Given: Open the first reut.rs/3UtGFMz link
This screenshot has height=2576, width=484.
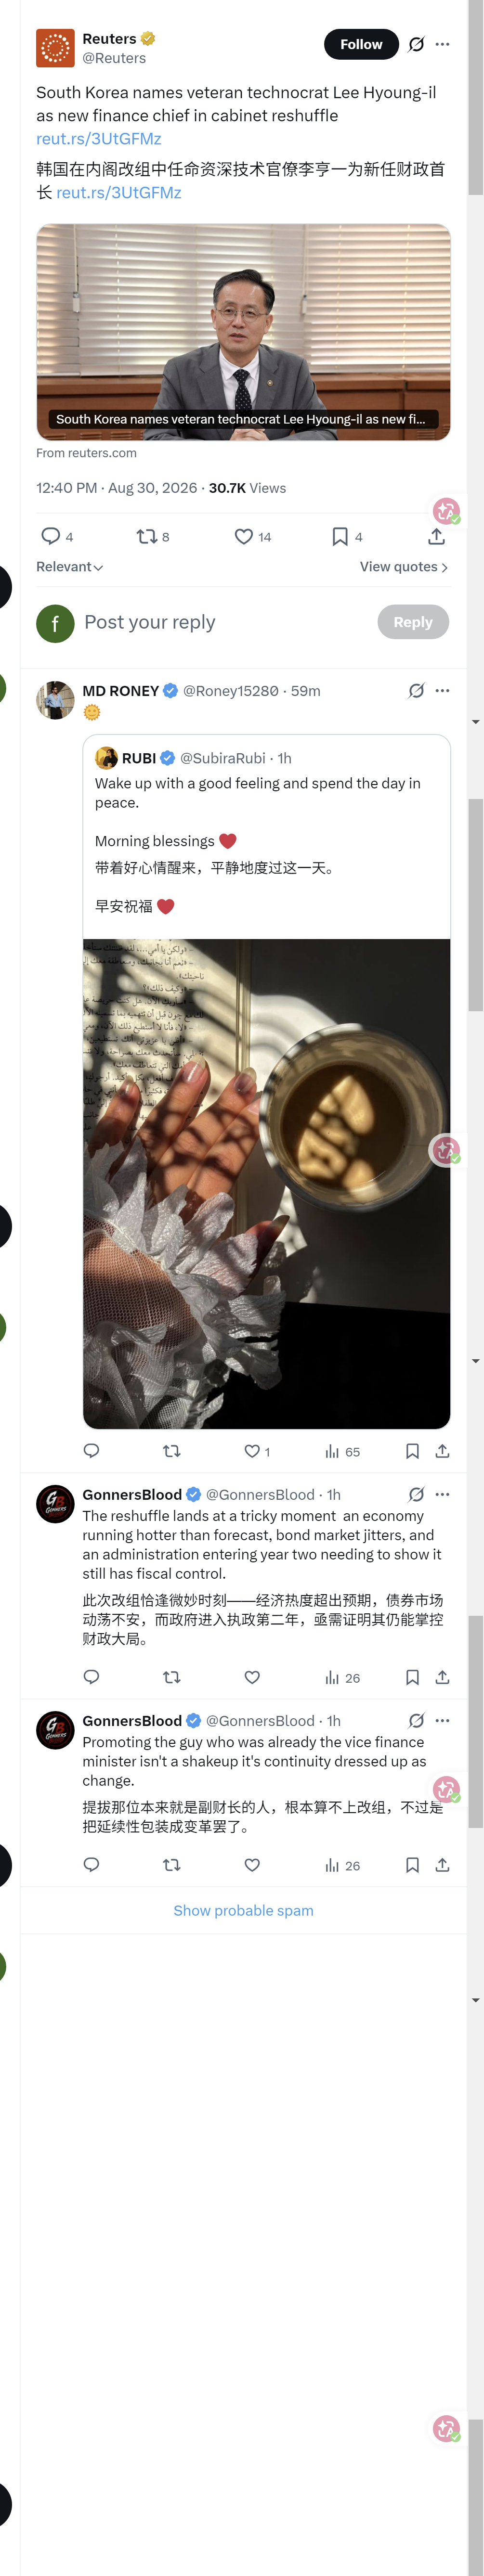Looking at the screenshot, I should (x=98, y=139).
